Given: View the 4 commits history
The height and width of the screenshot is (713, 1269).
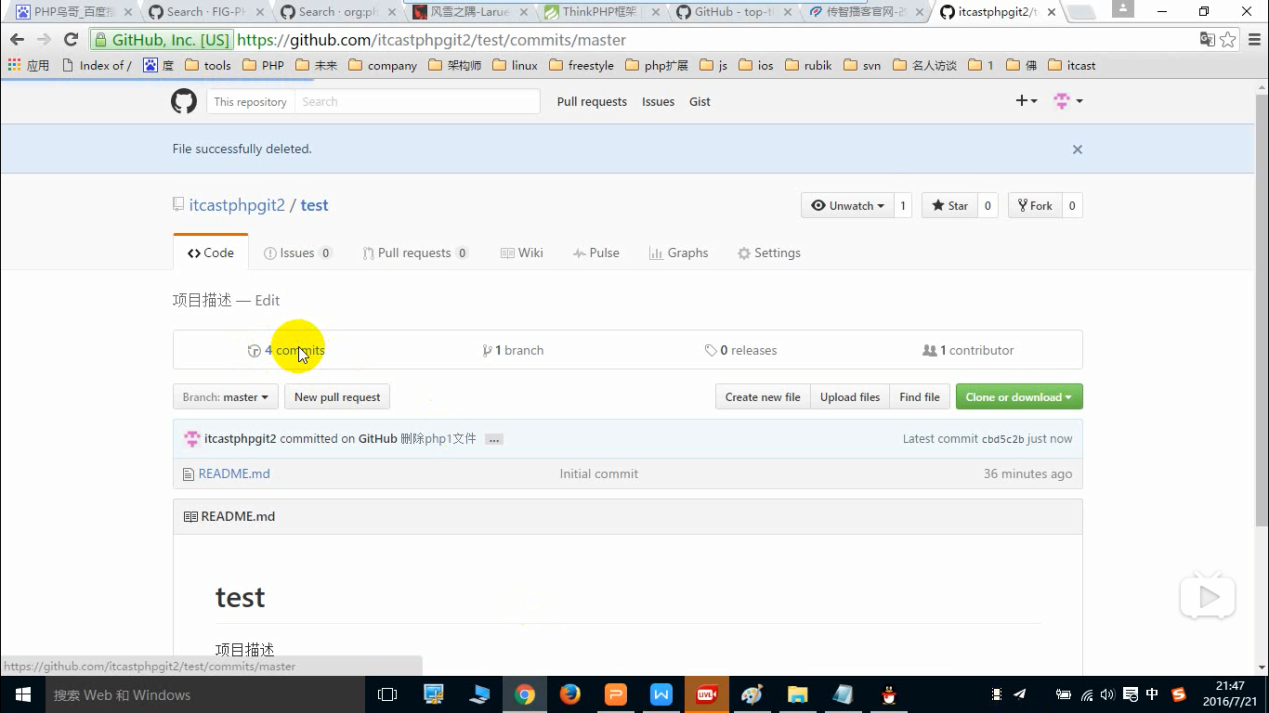Looking at the screenshot, I should tap(286, 350).
